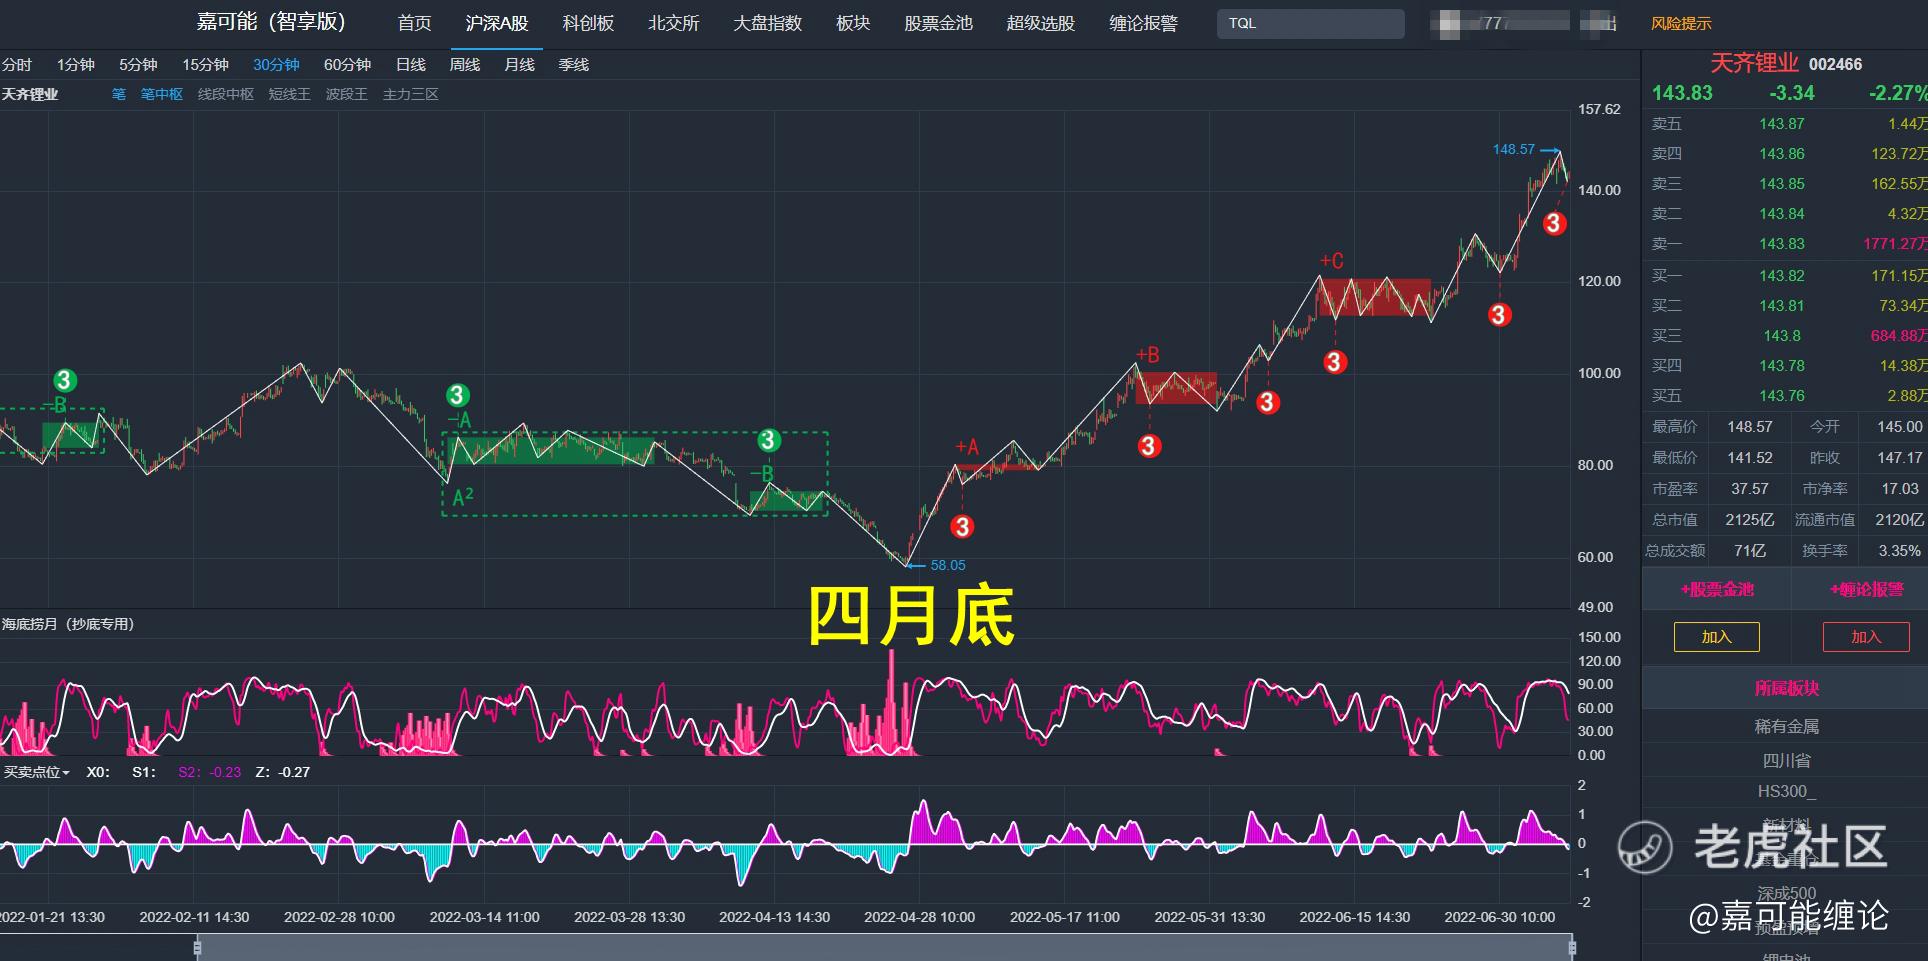Switch chart to 周线
Viewport: 1928px width, 961px height.
[465, 65]
